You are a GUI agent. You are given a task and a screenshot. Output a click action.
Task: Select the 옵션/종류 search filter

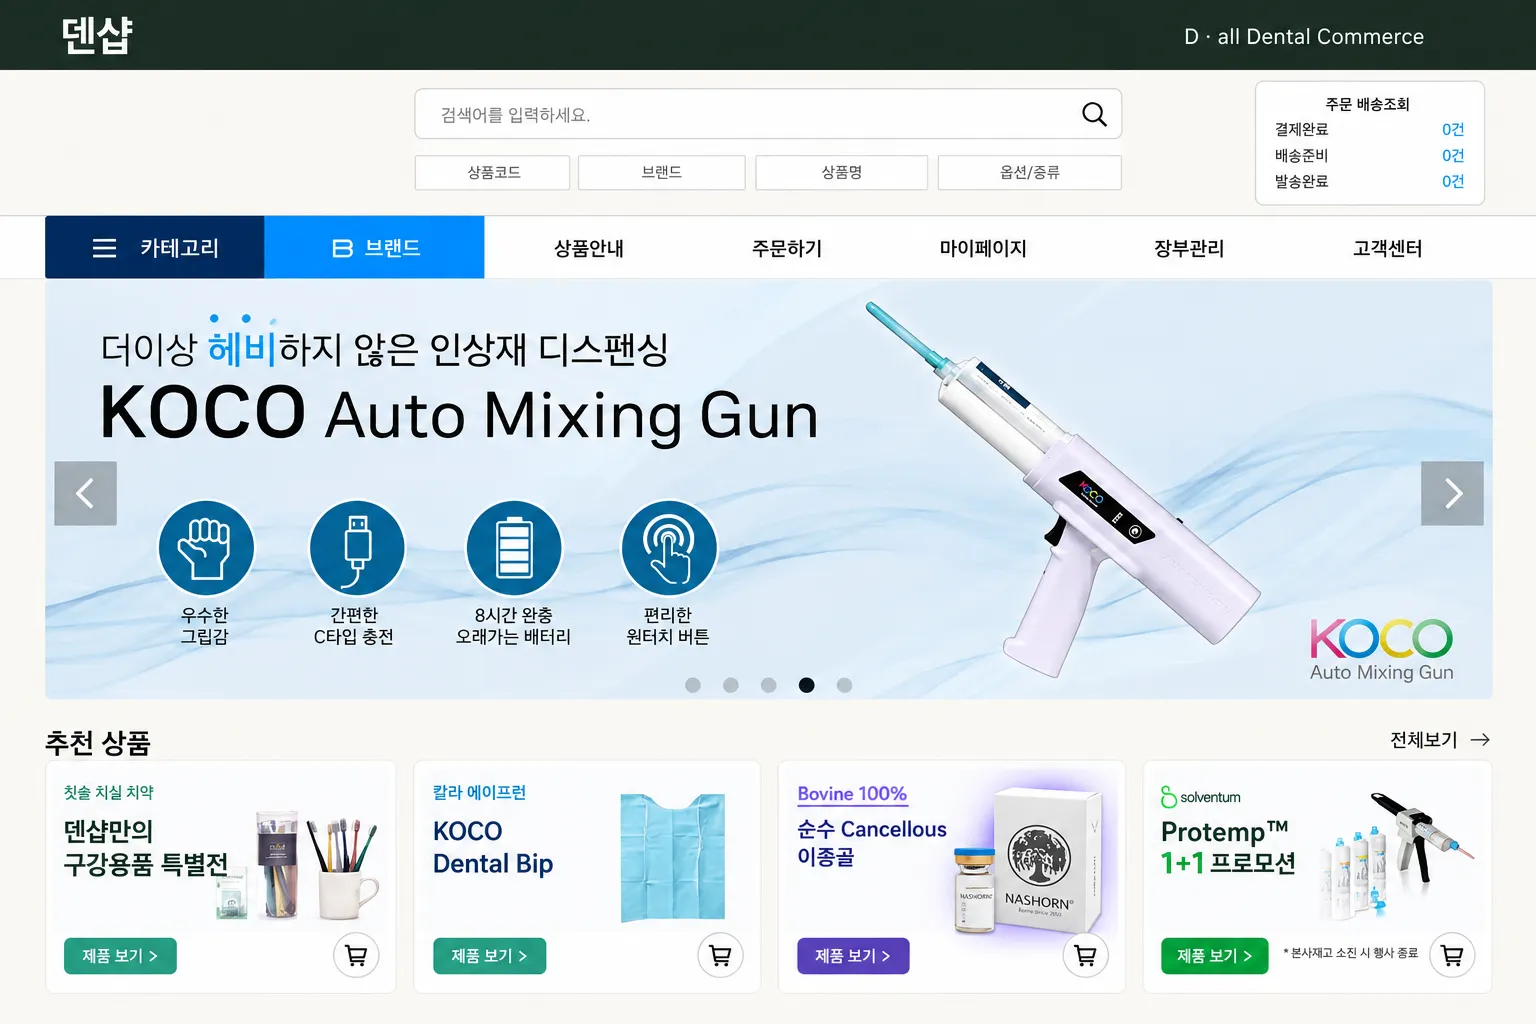point(1030,172)
